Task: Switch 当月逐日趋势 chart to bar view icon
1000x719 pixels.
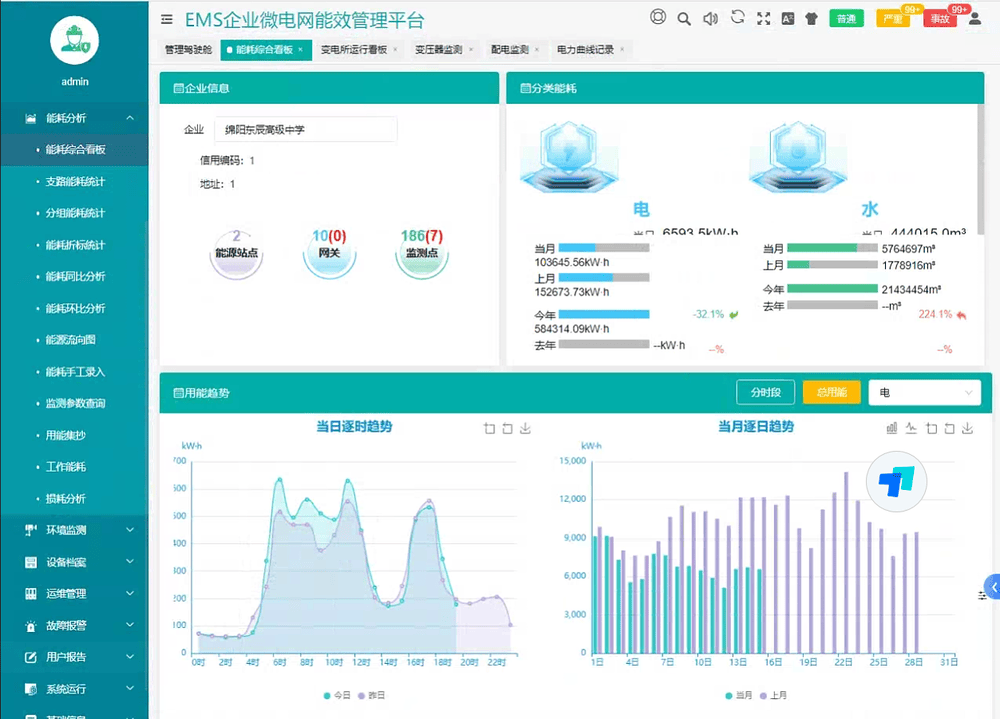Action: pos(891,428)
